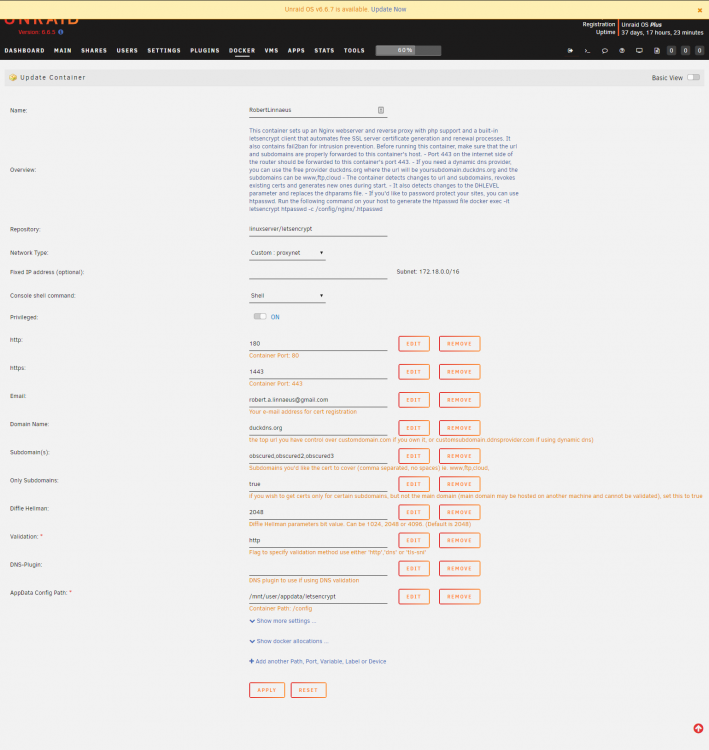Viewport: 709px width, 750px height.
Task: Click Edit for the Validation row
Action: point(414,540)
